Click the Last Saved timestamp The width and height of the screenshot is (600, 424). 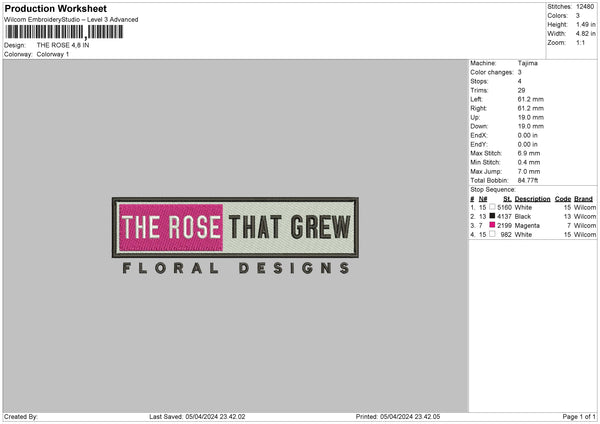[197, 417]
